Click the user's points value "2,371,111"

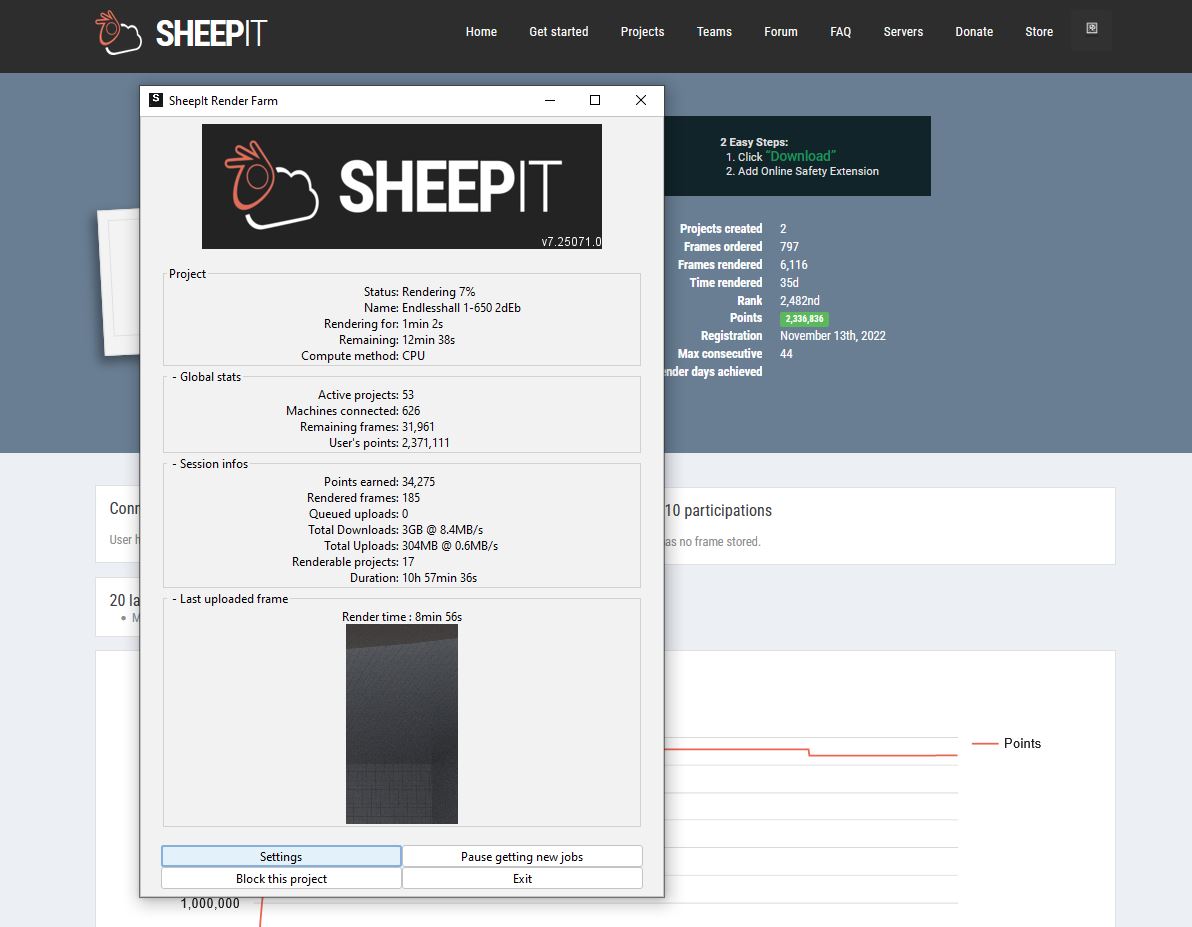426,443
